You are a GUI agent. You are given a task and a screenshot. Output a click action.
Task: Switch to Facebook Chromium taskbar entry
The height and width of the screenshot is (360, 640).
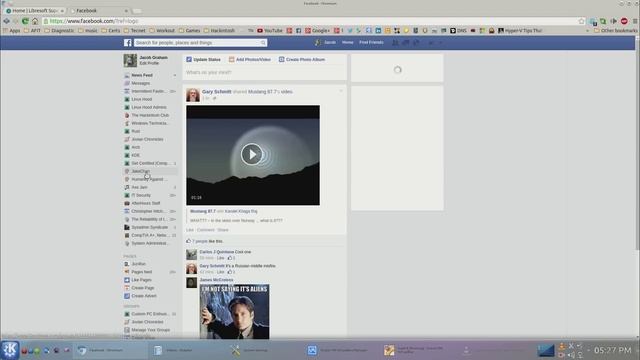109,350
